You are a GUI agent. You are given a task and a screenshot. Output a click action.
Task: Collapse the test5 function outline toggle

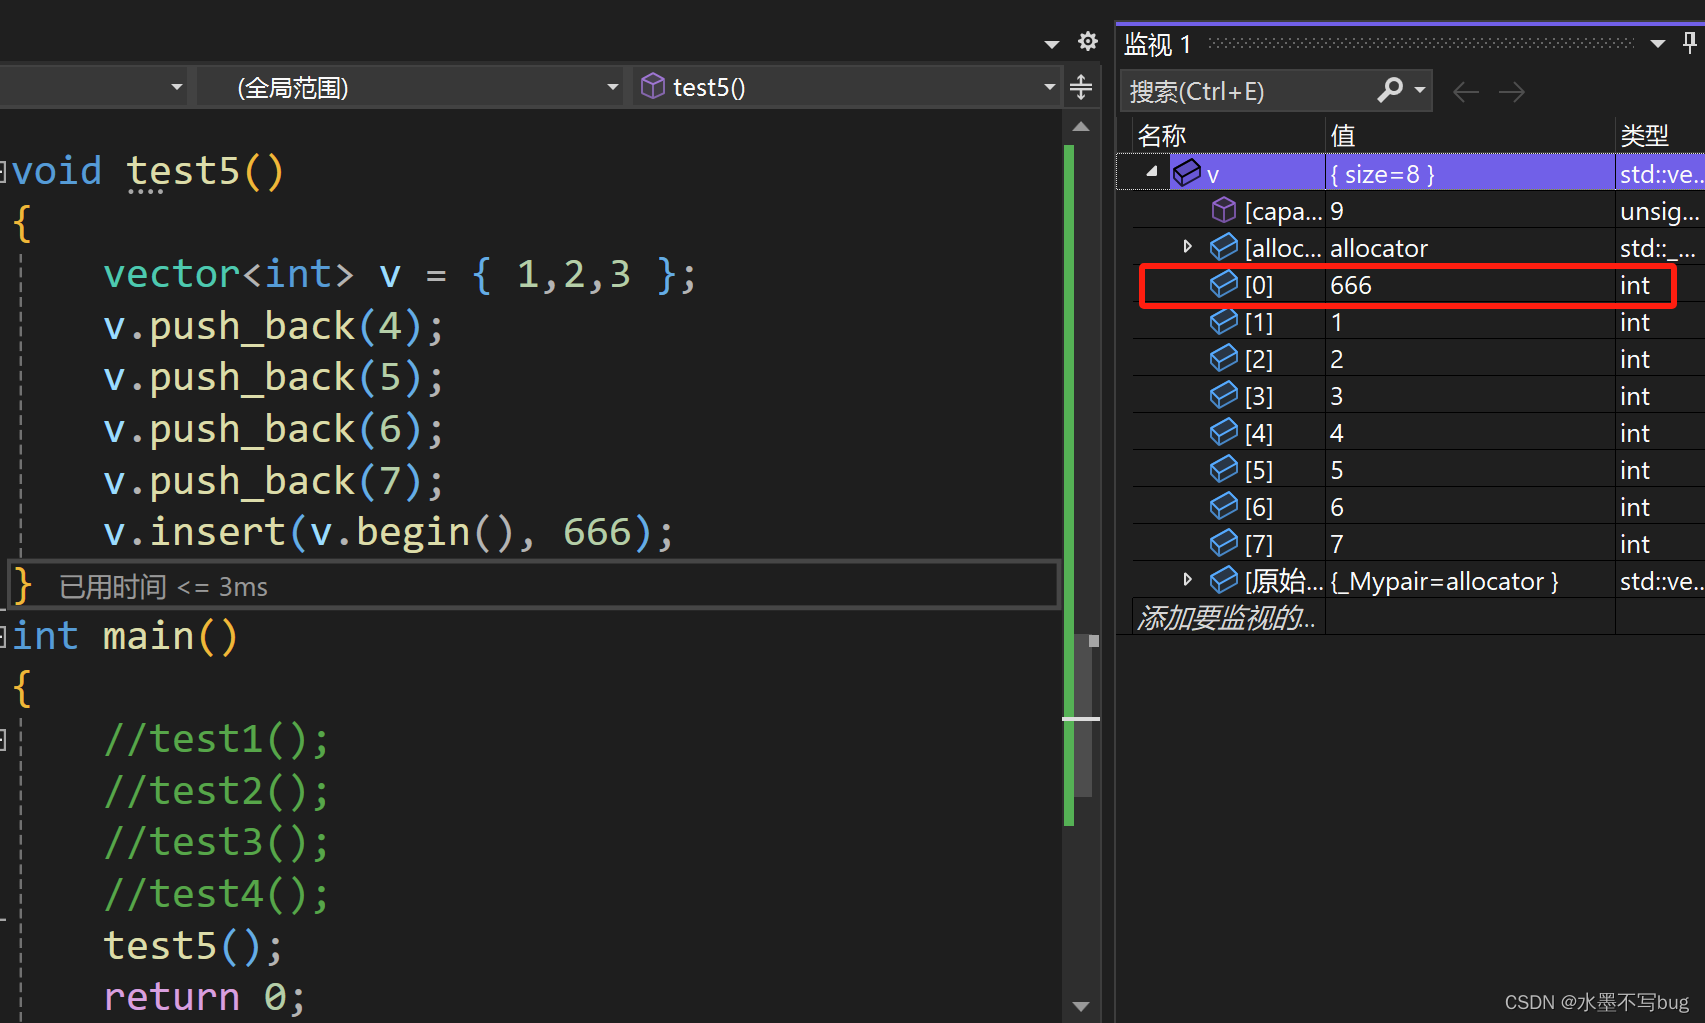pyautogui.click(x=3, y=172)
